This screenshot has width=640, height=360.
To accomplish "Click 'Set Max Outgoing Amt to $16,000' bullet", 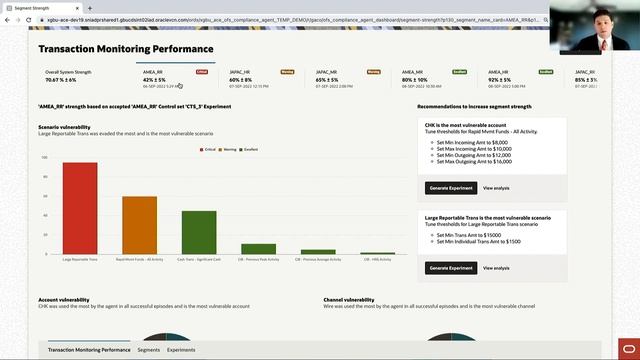I will click(x=474, y=162).
